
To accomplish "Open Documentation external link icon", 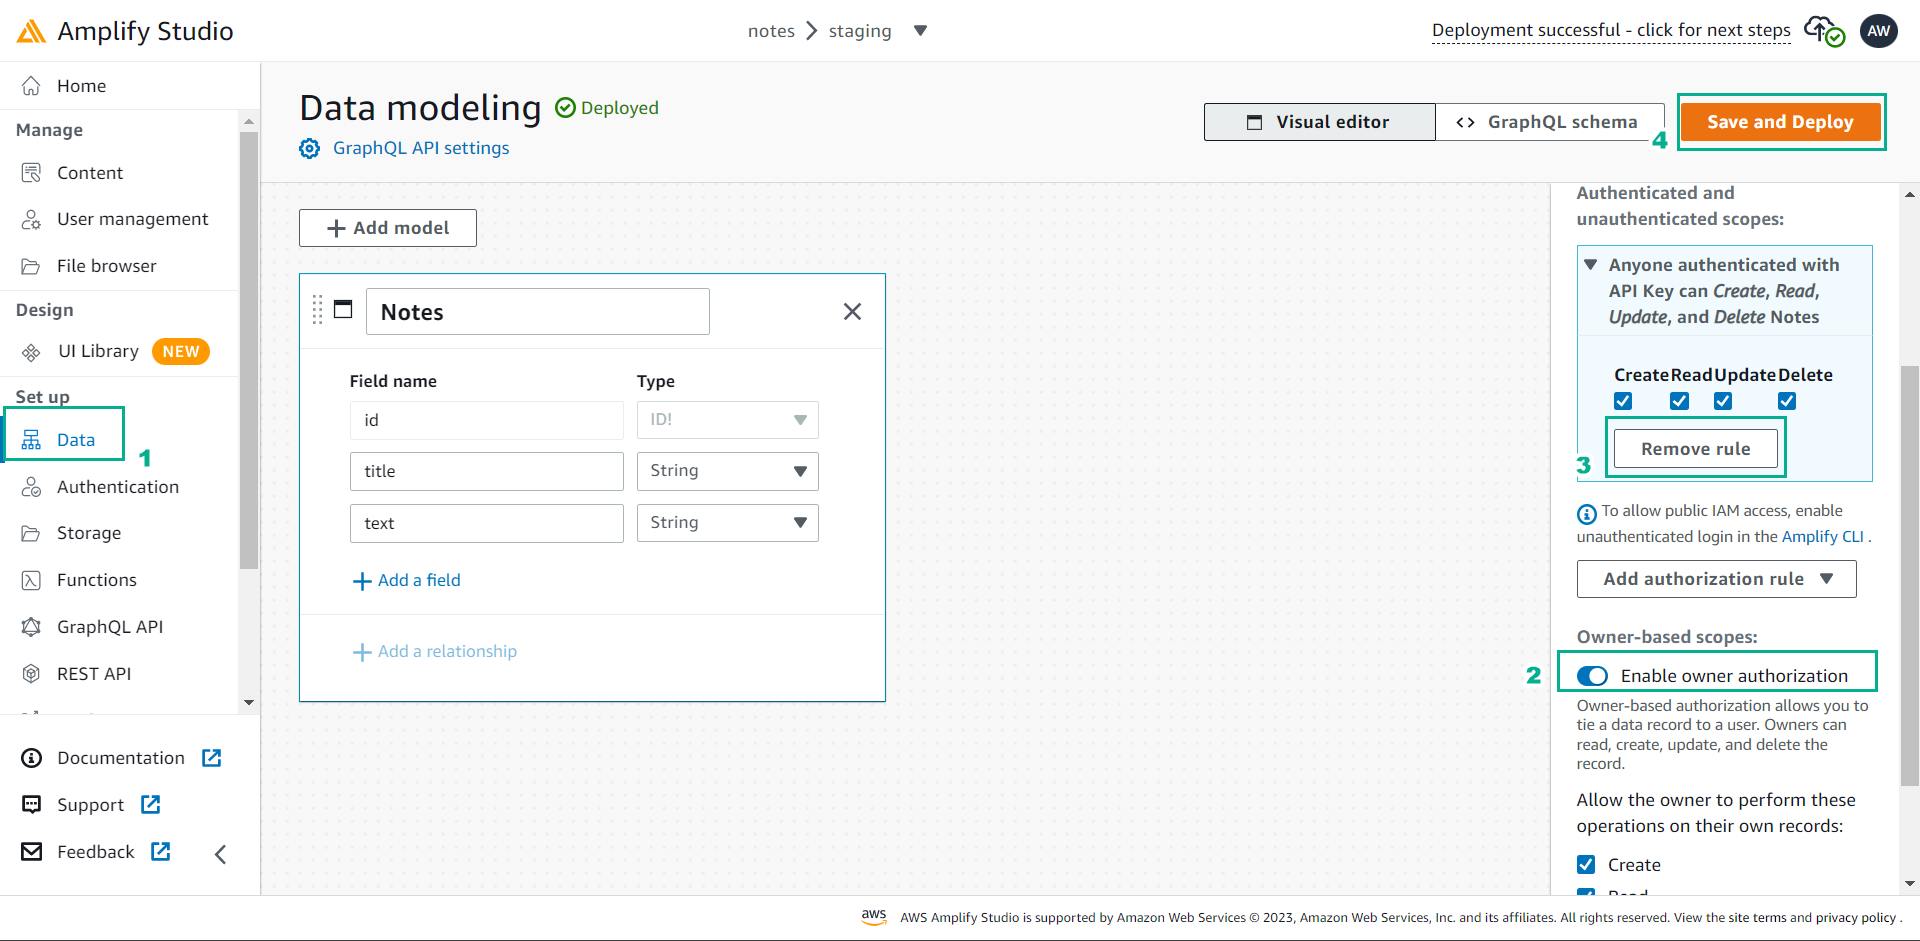I will pyautogui.click(x=211, y=758).
